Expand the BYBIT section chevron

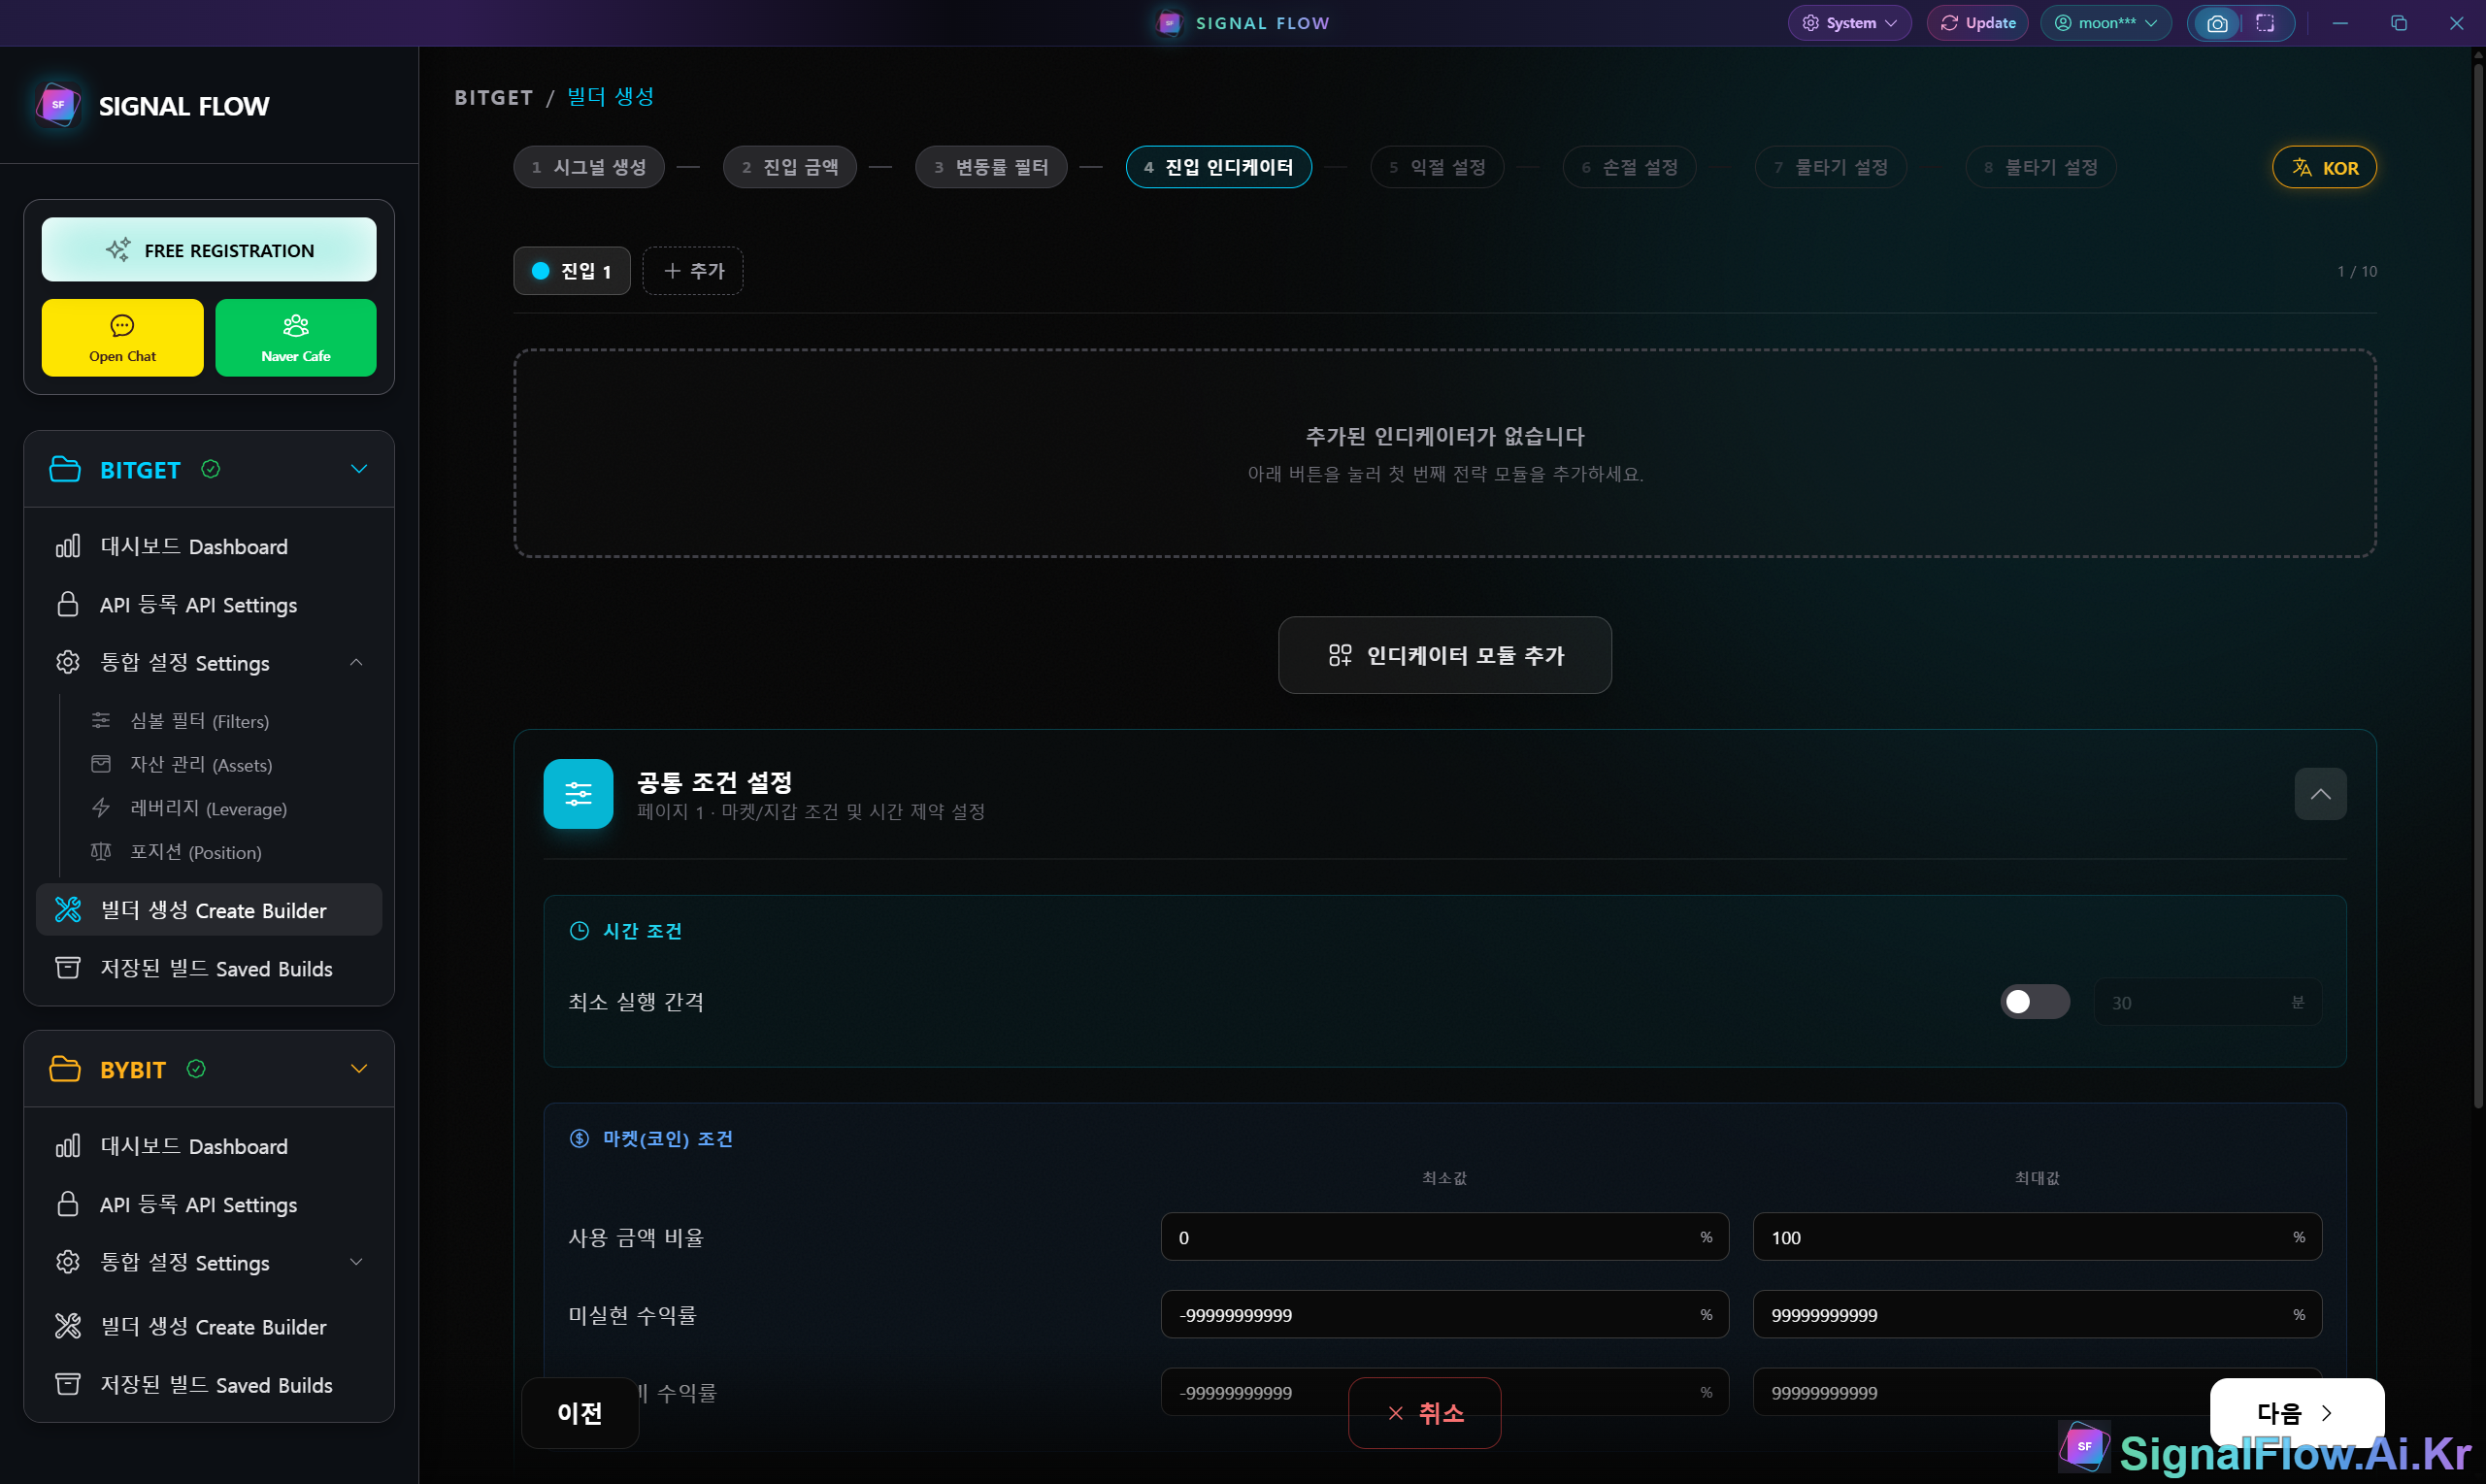coord(359,1068)
